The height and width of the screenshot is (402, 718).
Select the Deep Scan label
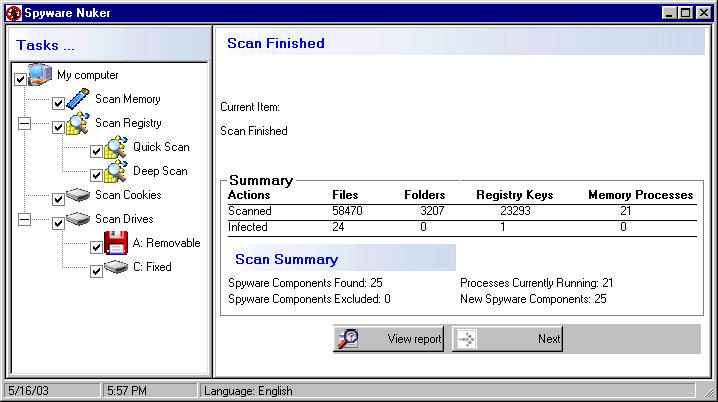pos(160,171)
